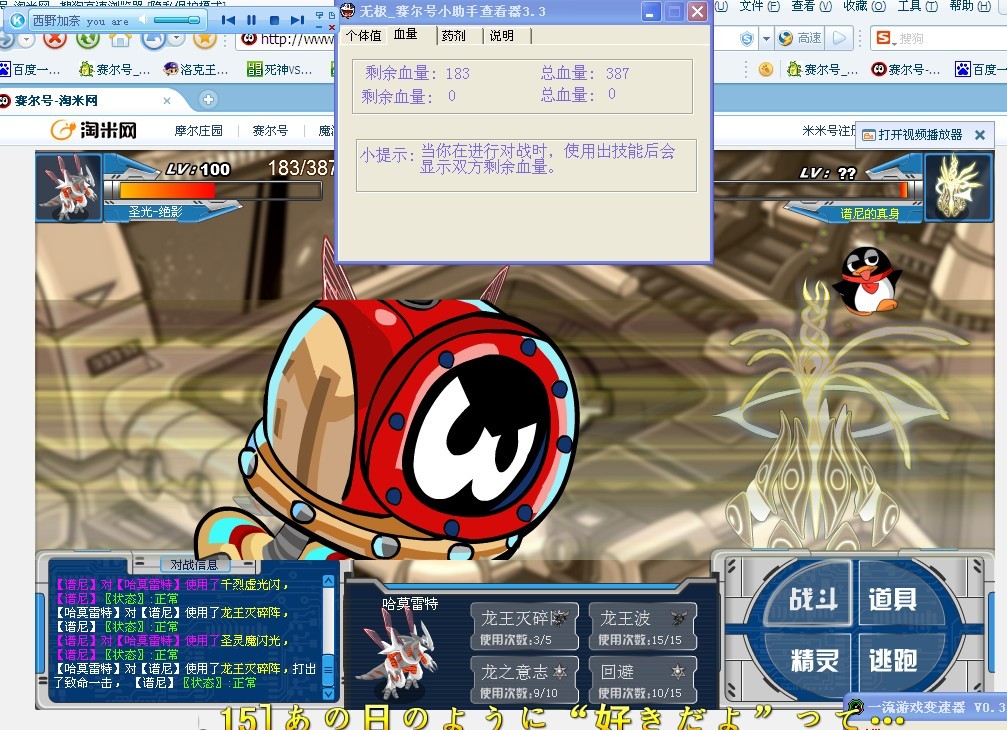The height and width of the screenshot is (730, 1007).
Task: Switch to 血量 tab in helper window
Action: point(405,35)
